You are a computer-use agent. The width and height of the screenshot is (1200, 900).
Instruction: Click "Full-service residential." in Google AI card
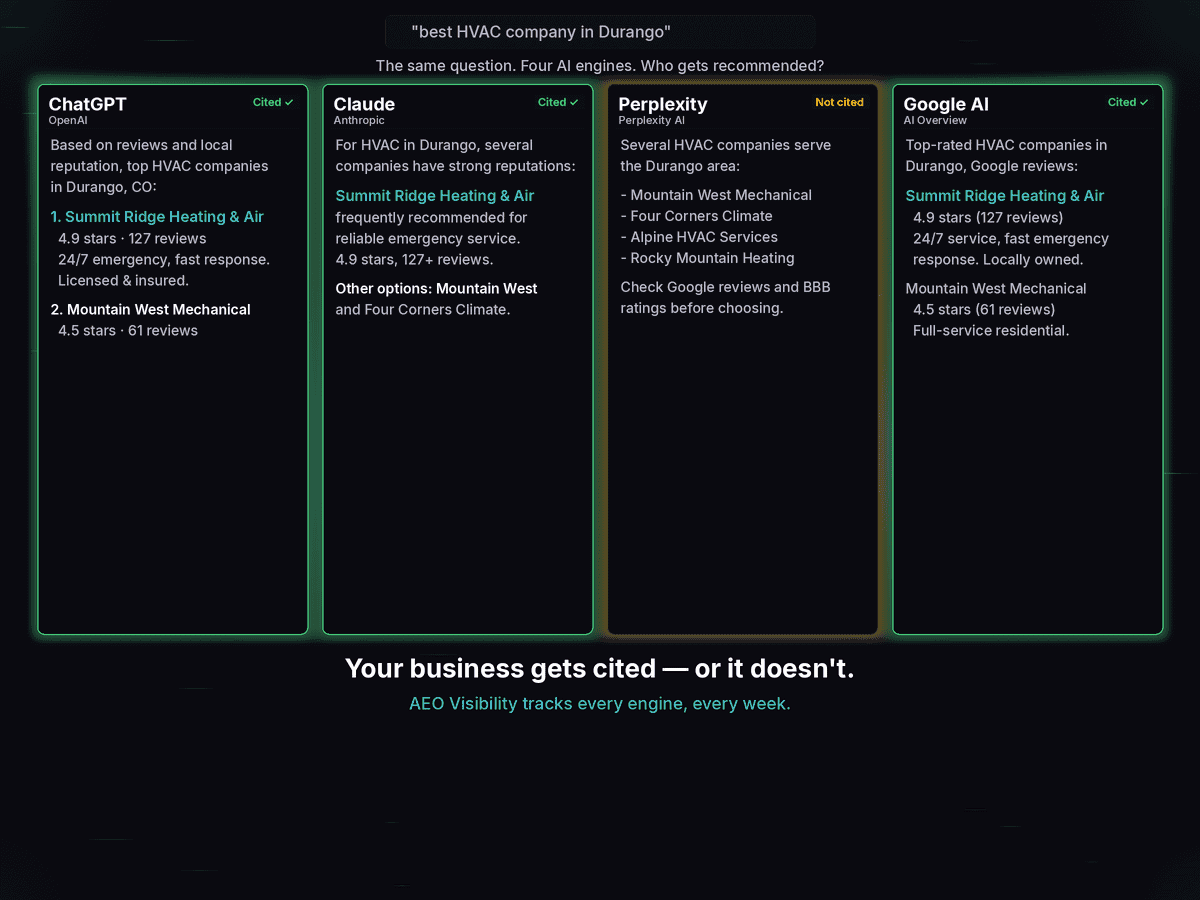click(991, 331)
